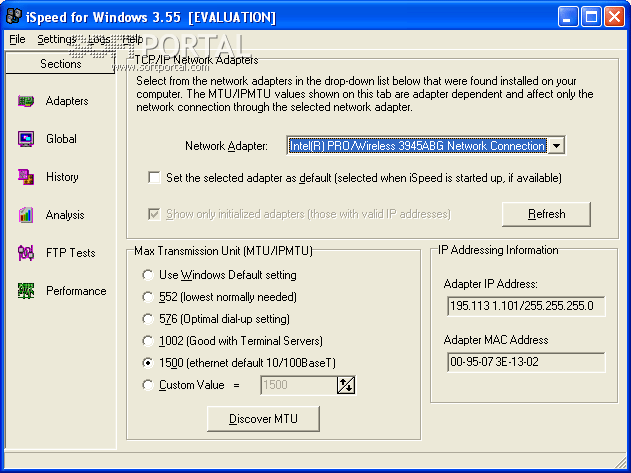
Task: Select the Custom Value radio button
Action: (148, 385)
